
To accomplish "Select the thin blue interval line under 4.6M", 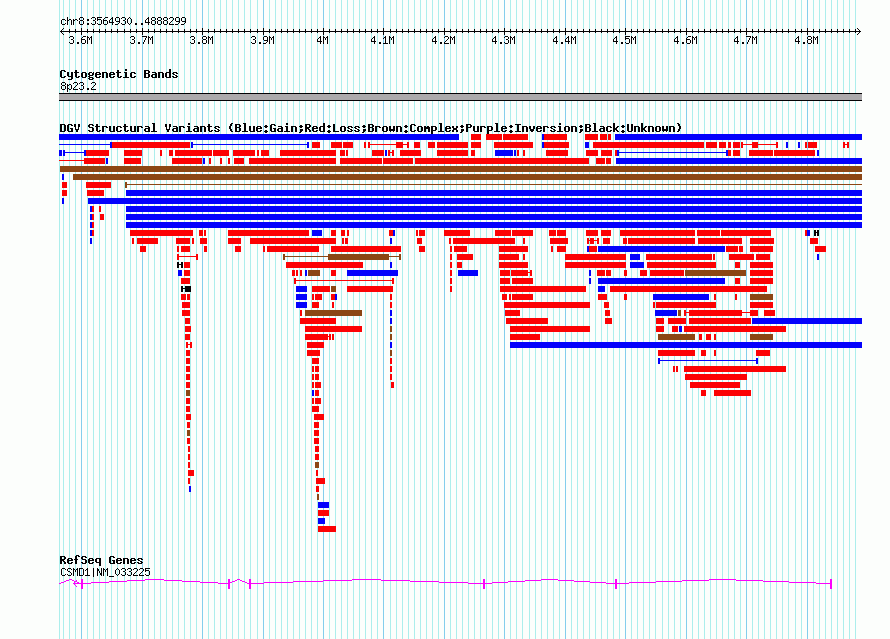I will (x=708, y=361).
